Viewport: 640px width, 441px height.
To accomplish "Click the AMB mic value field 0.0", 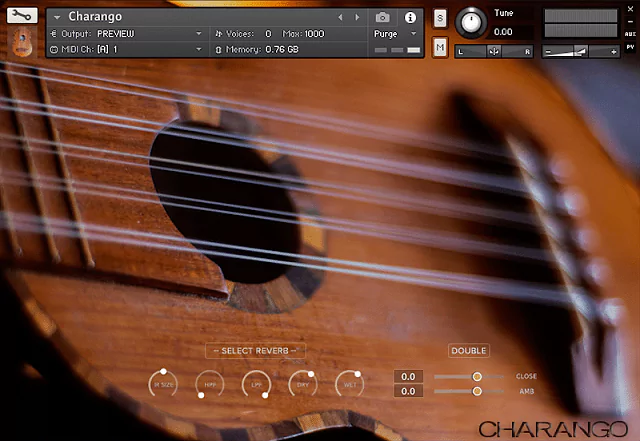I will click(x=408, y=391).
